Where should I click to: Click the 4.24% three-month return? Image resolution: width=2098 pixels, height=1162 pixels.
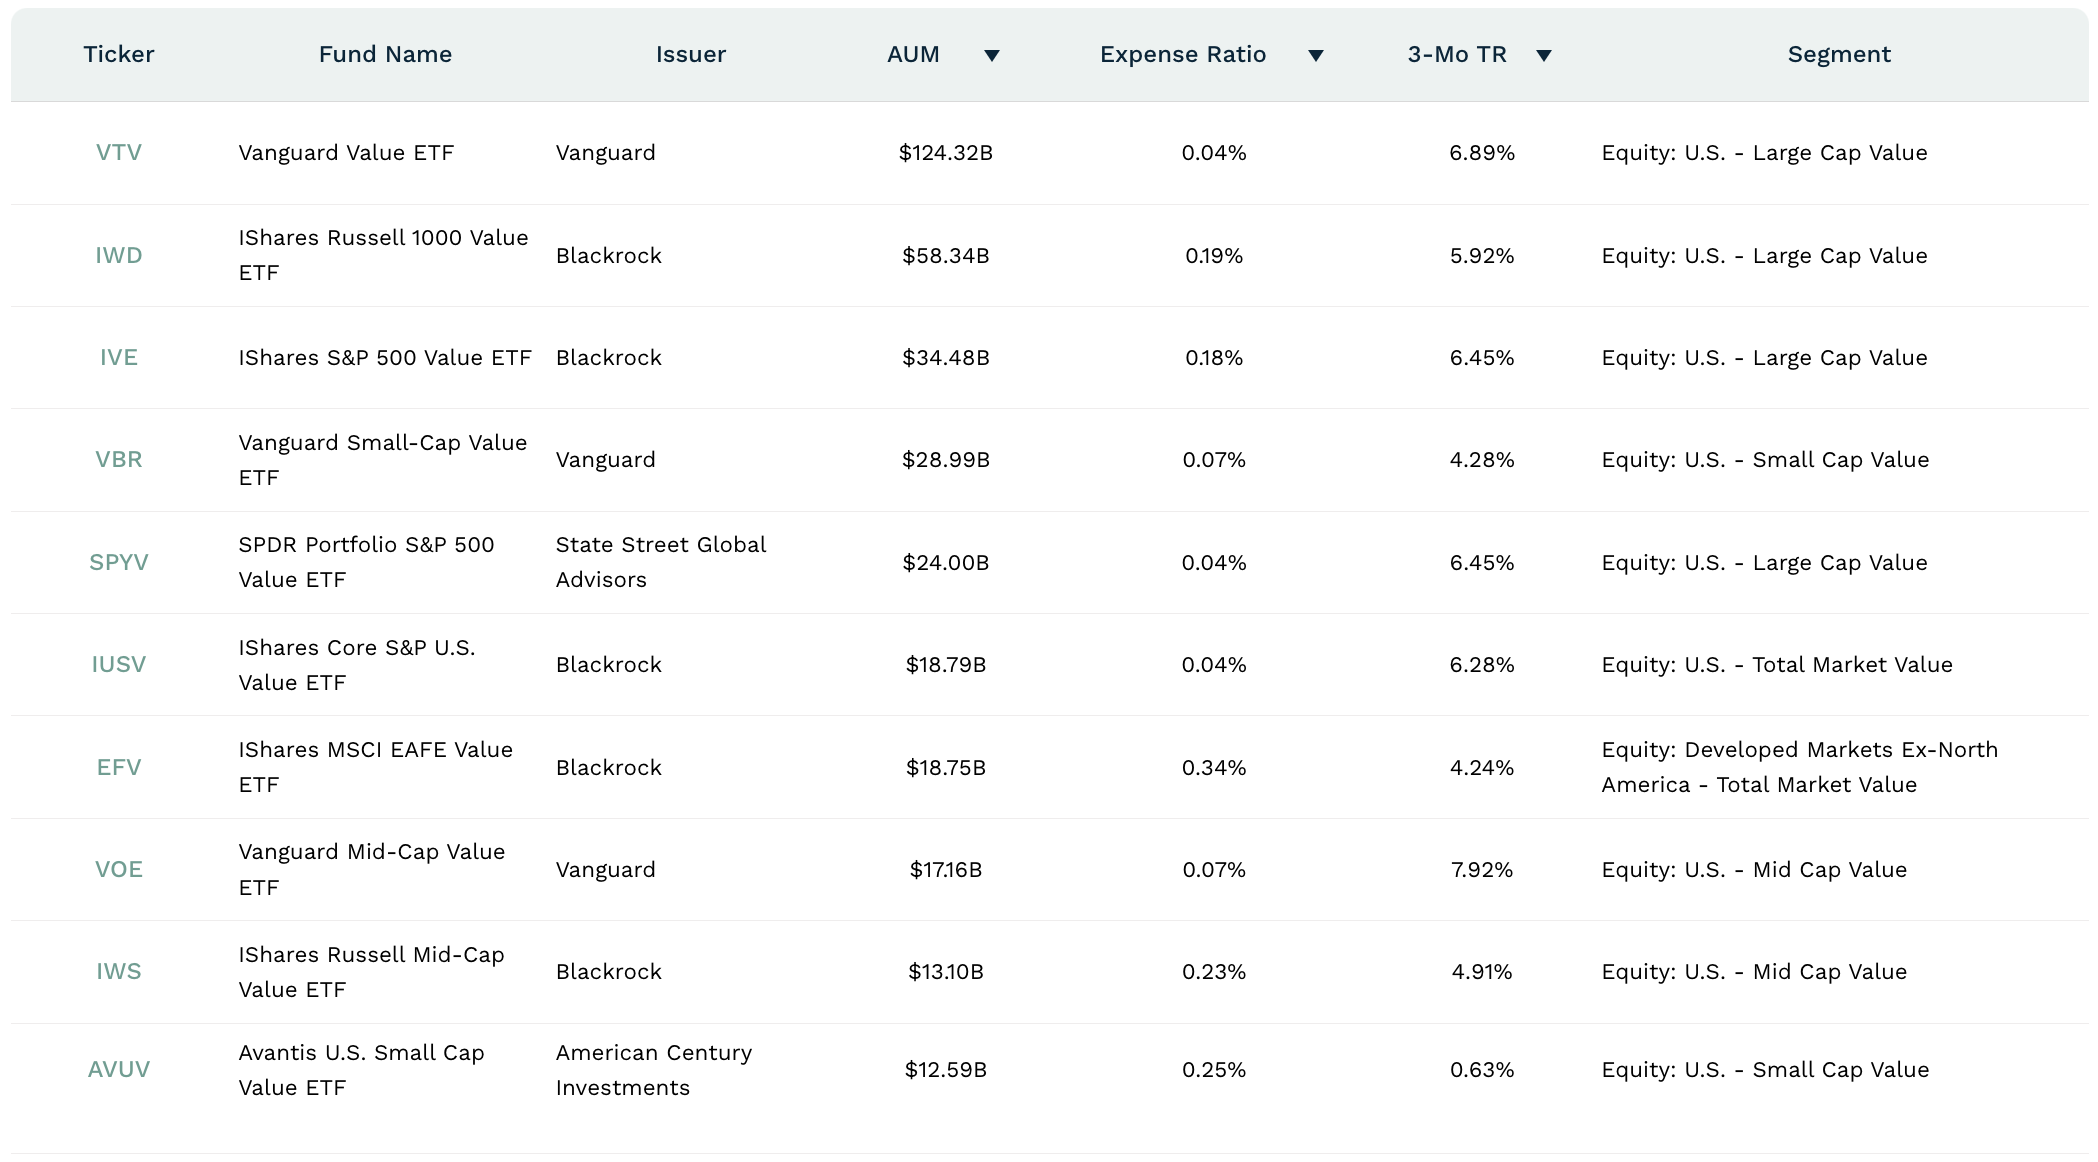(1482, 767)
